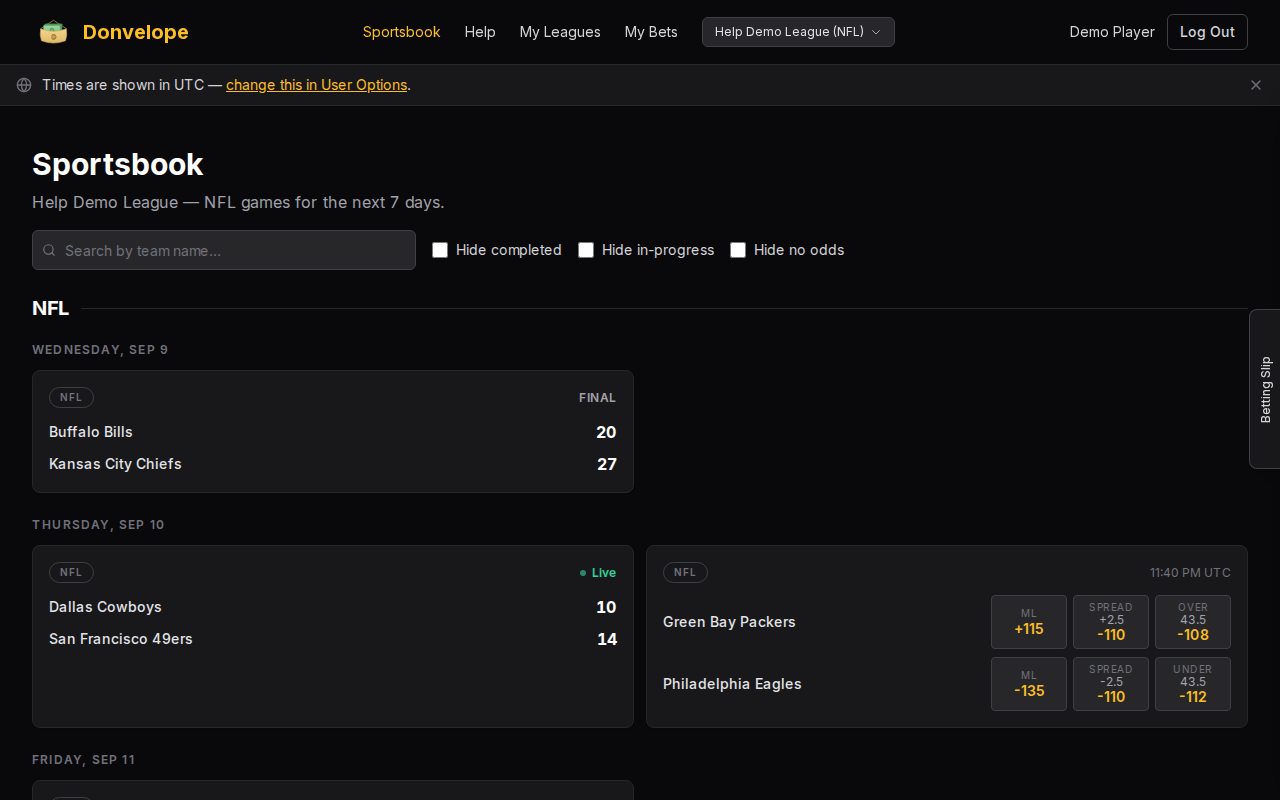Image resolution: width=1280 pixels, height=800 pixels.
Task: Click NFL tag on Packers-Eagles card
Action: [x=685, y=572]
